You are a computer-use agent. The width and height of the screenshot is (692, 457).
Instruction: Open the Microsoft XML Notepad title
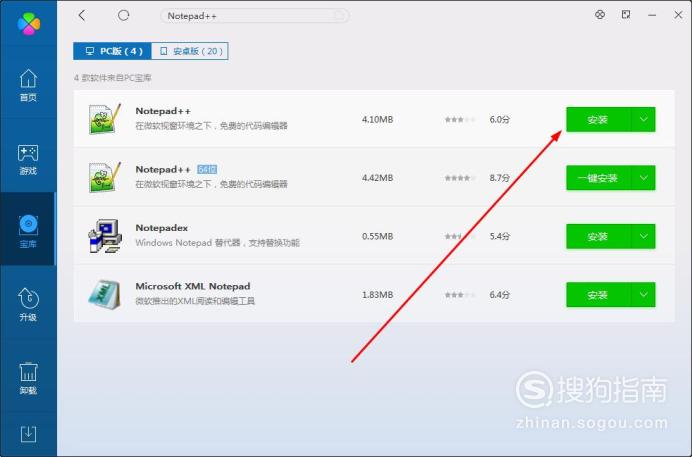pyautogui.click(x=193, y=286)
